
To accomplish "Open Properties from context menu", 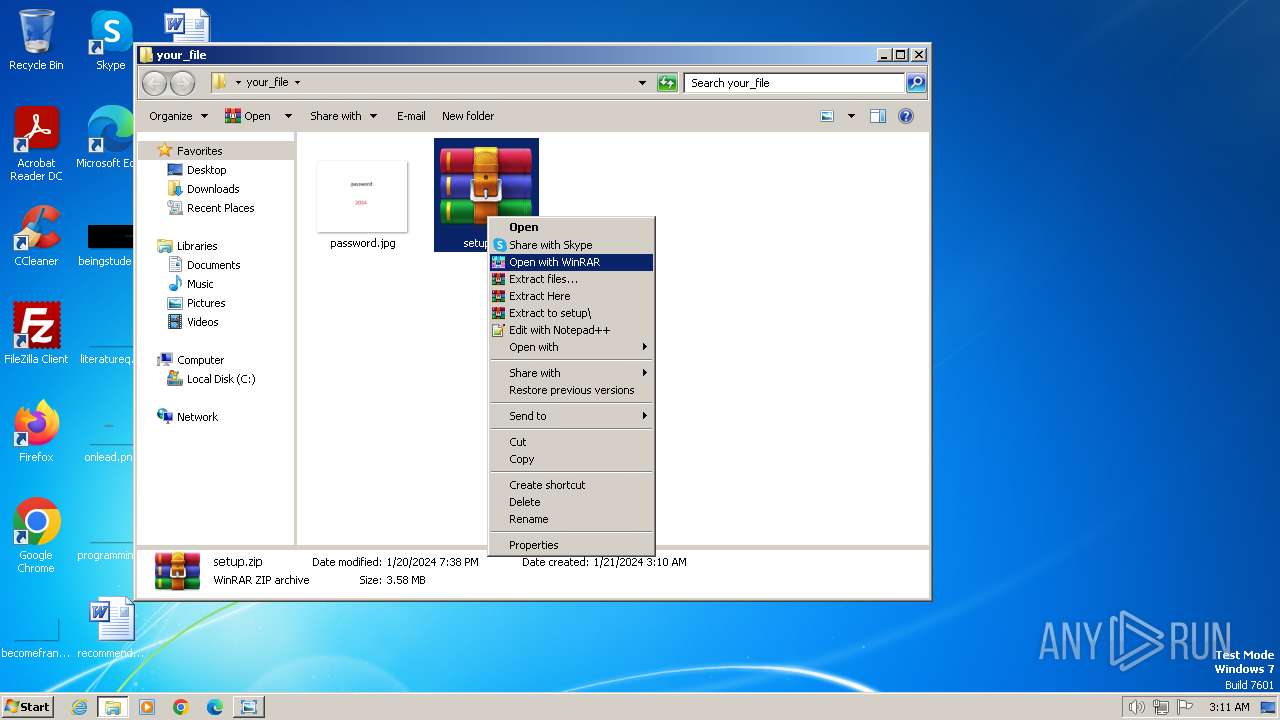I will tap(571, 545).
